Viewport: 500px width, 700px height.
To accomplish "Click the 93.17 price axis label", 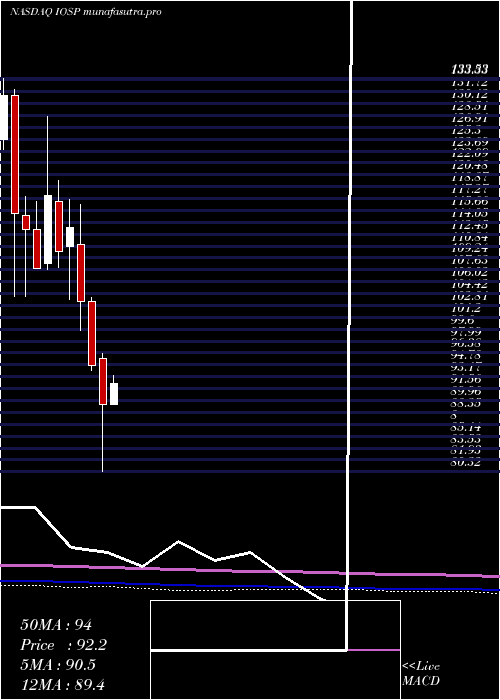I will pos(467,368).
